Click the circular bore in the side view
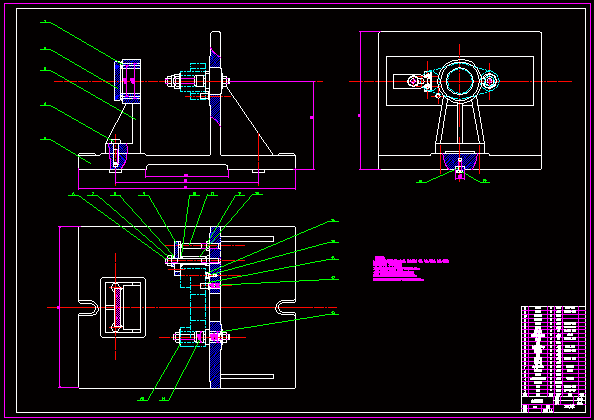594x420 pixels. (460, 81)
